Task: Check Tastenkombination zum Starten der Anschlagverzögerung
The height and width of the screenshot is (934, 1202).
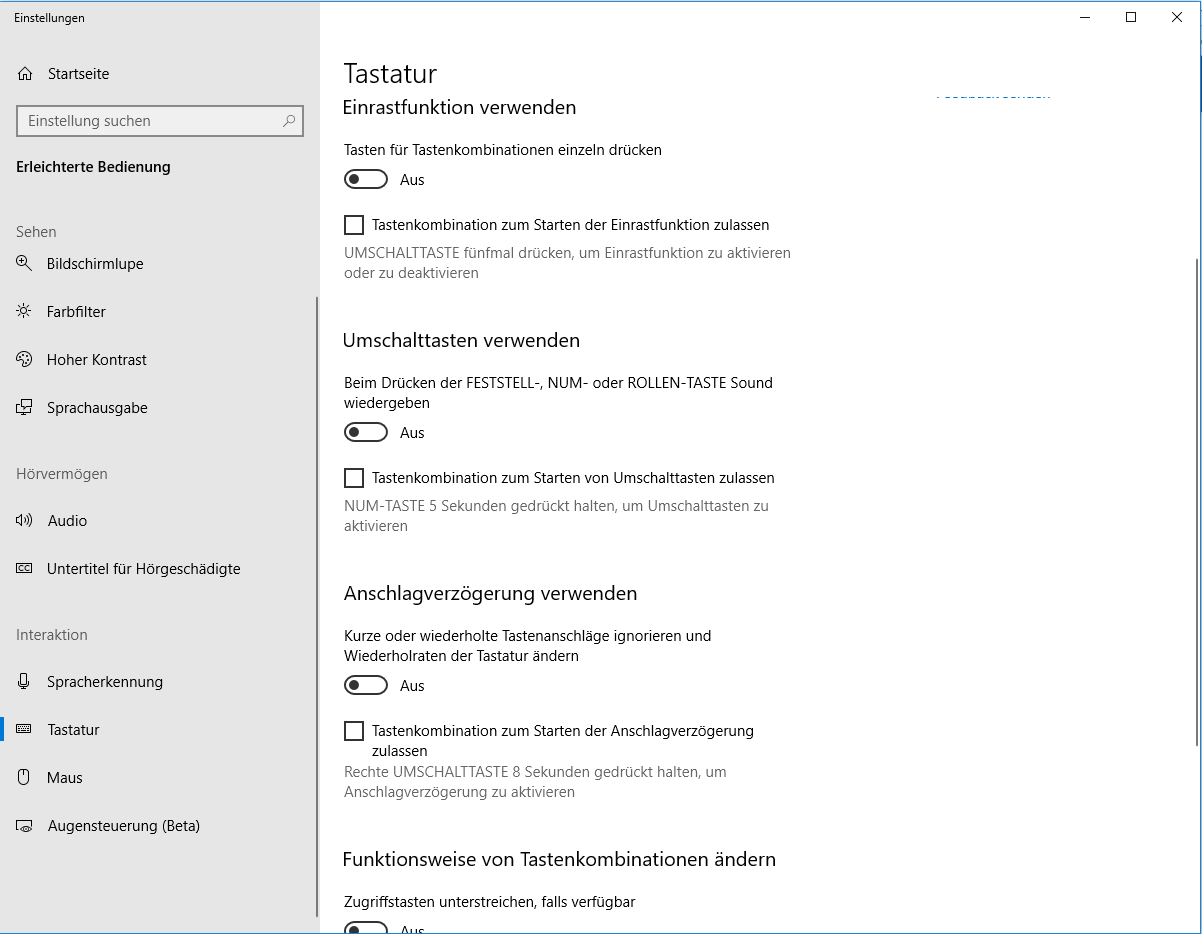Action: click(353, 731)
